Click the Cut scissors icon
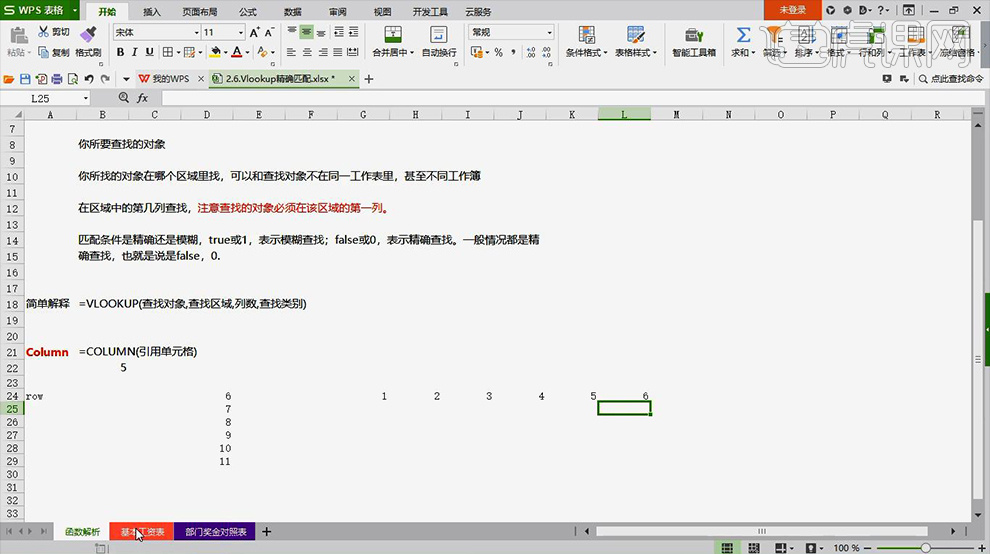This screenshot has width=990, height=554. pos(44,32)
